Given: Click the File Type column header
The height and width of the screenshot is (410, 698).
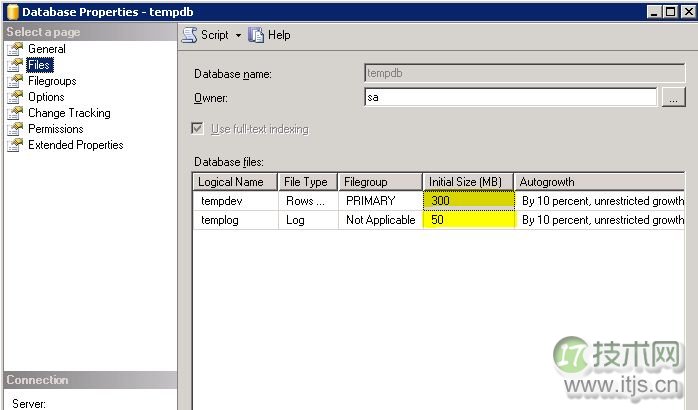Looking at the screenshot, I should (308, 182).
